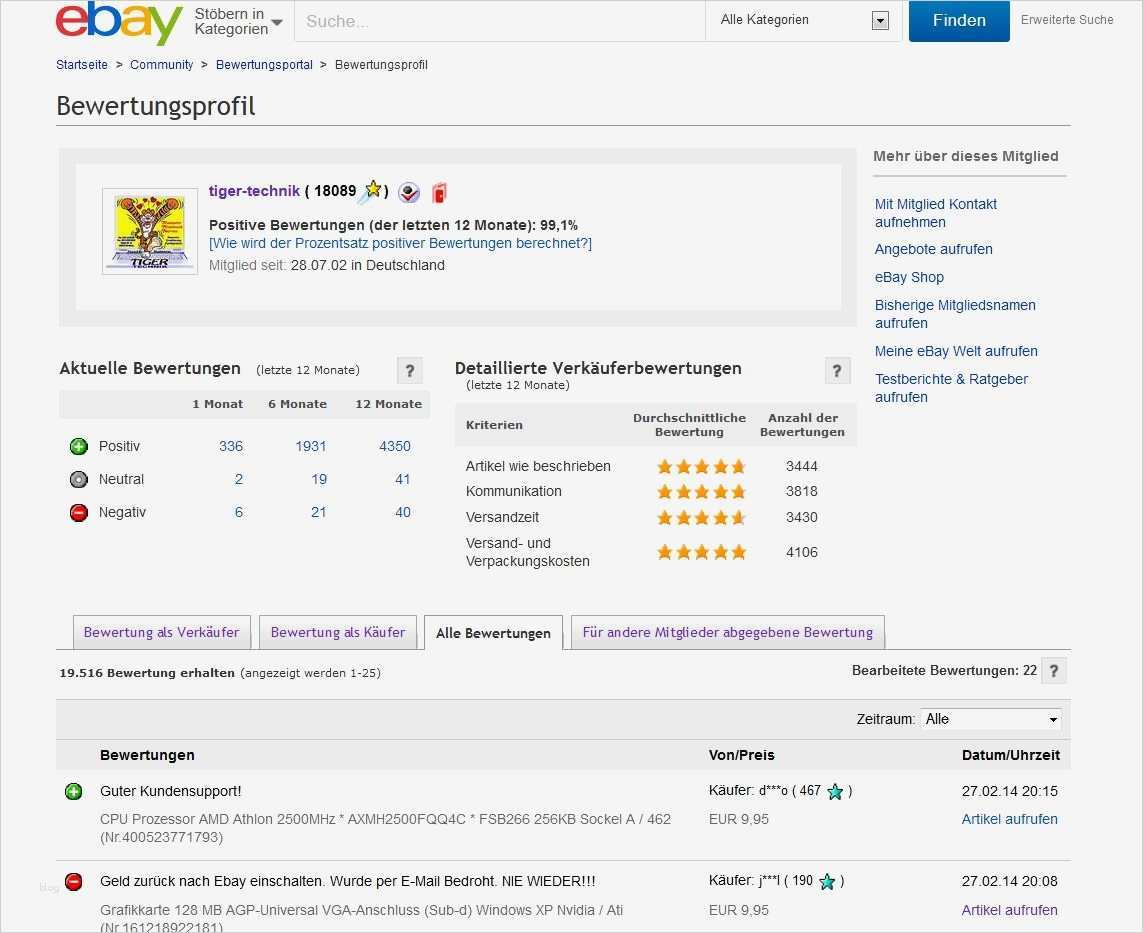
Task: Click the 3430 rating count value
Action: [801, 518]
